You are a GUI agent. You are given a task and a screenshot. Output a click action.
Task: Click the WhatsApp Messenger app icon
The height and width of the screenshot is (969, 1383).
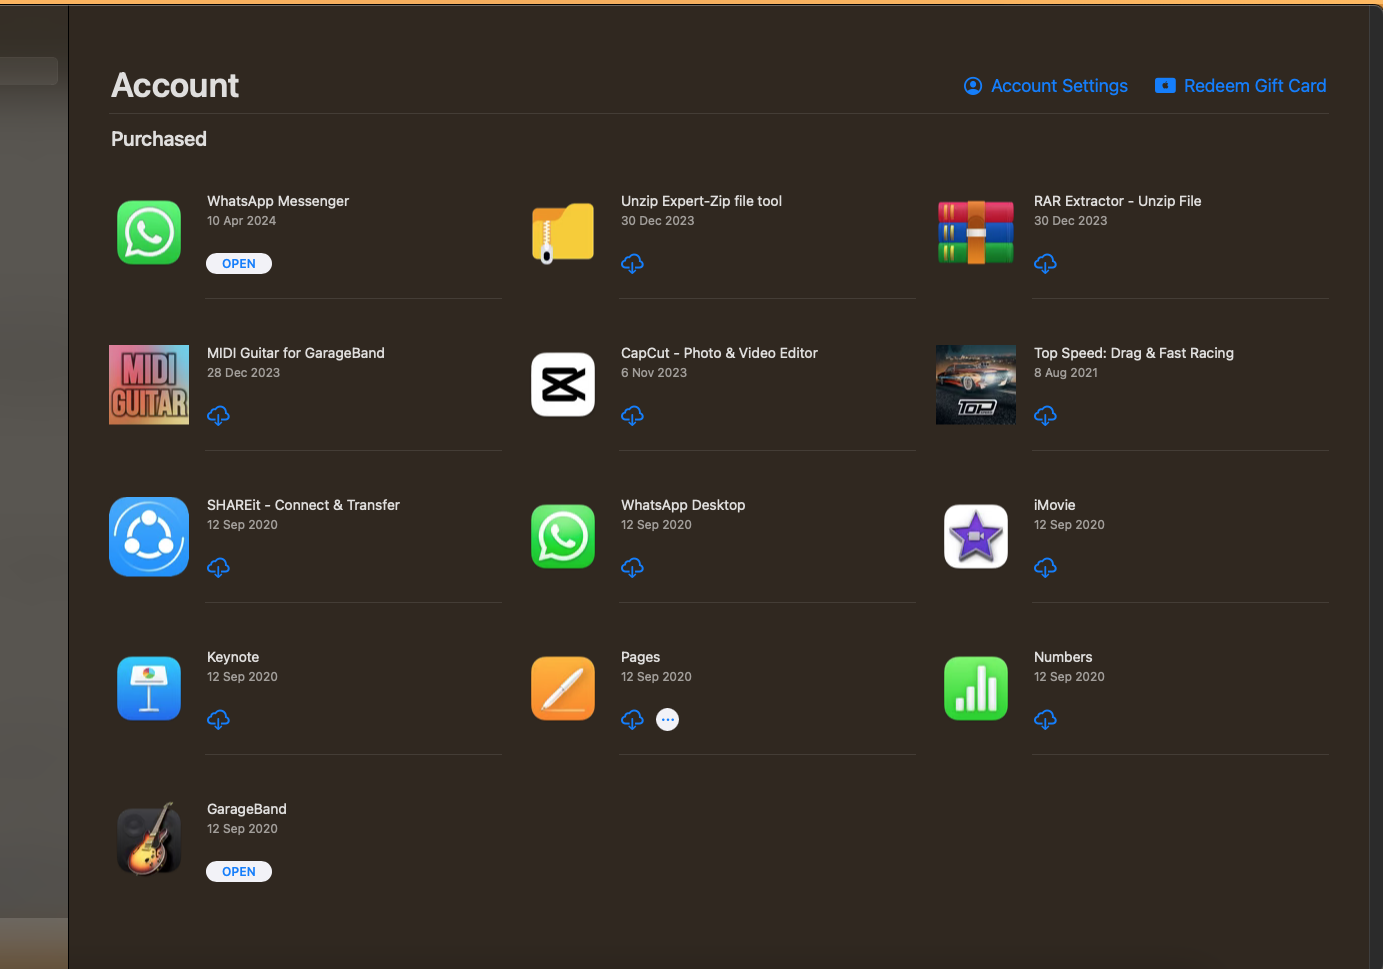[149, 233]
